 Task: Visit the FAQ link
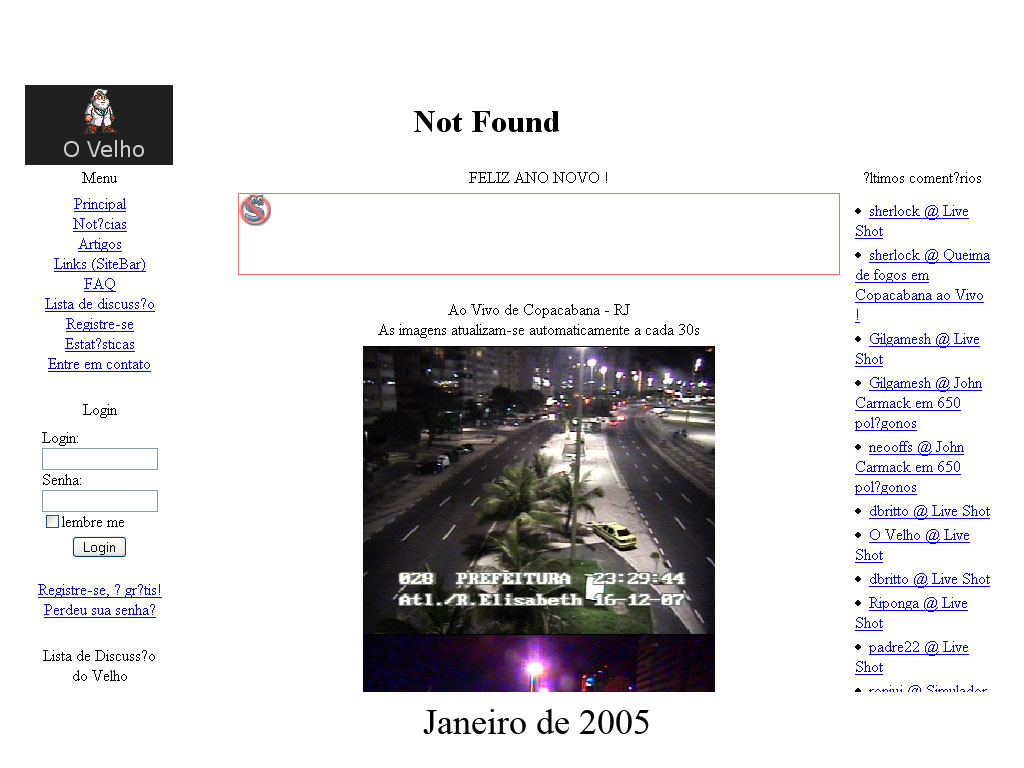100,284
